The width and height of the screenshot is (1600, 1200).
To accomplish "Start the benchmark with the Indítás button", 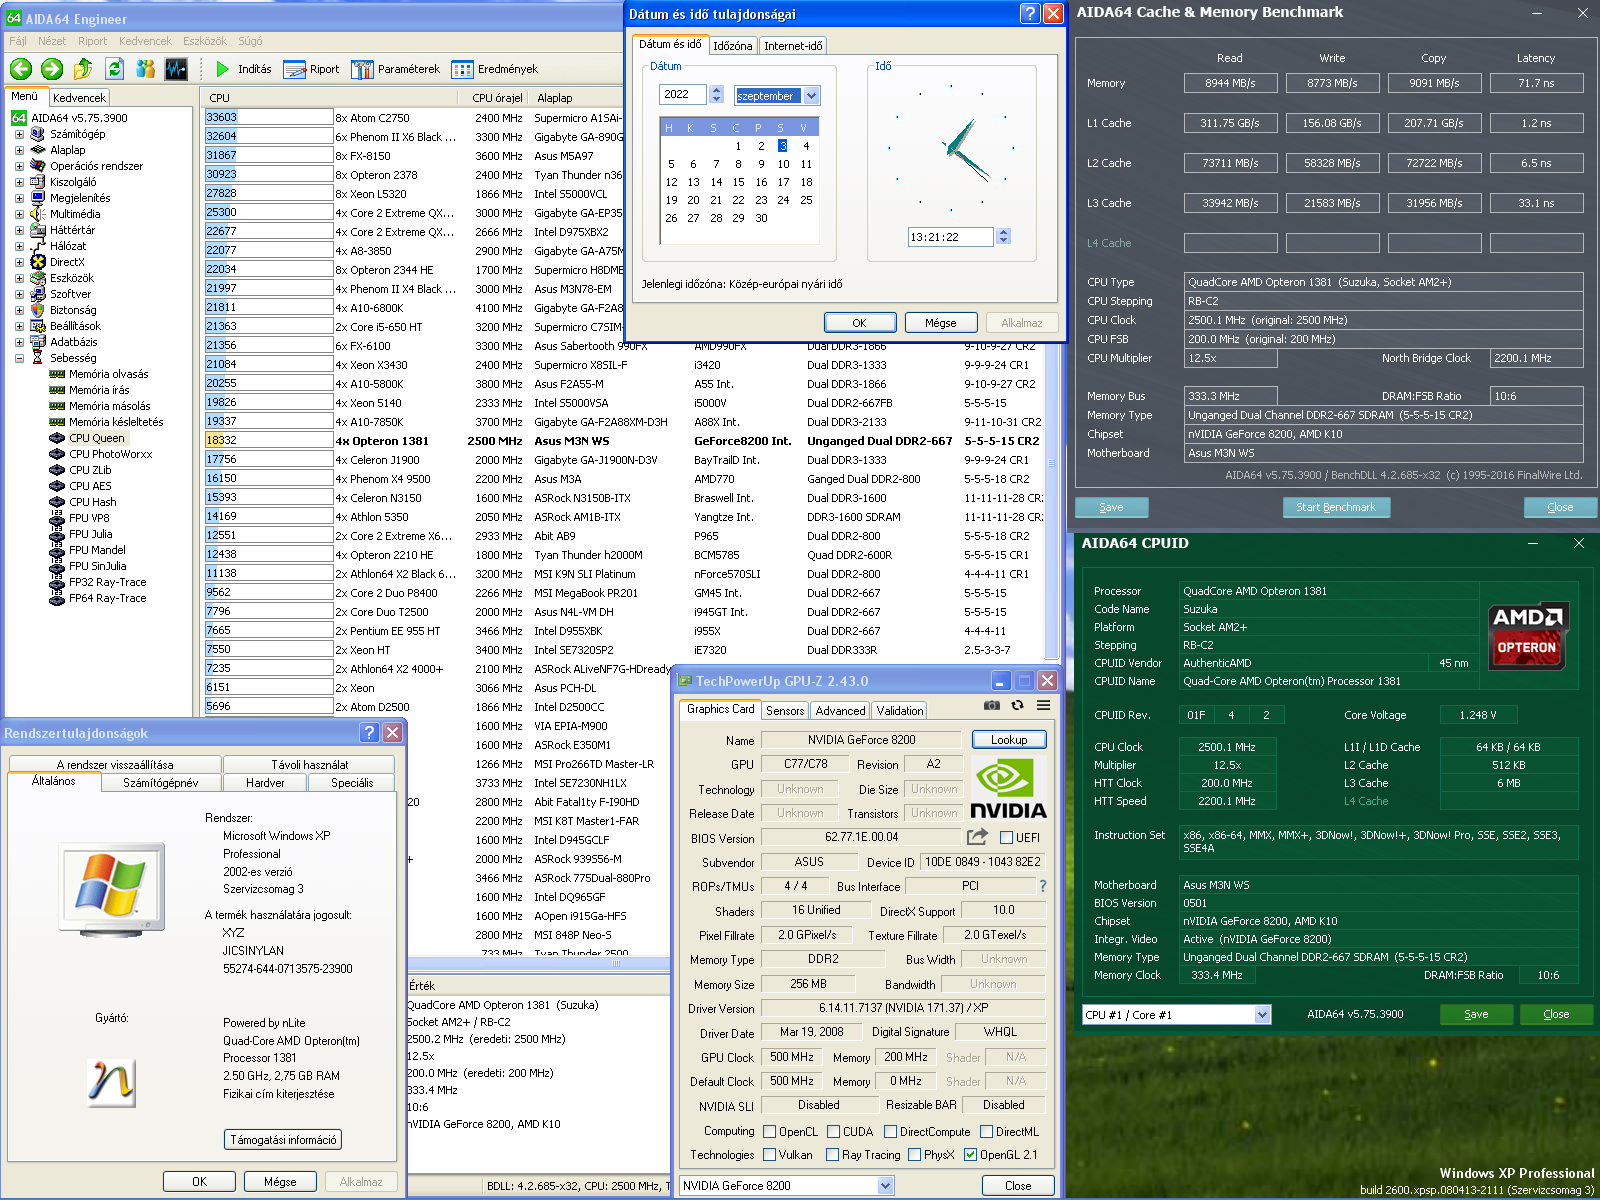I will click(244, 69).
